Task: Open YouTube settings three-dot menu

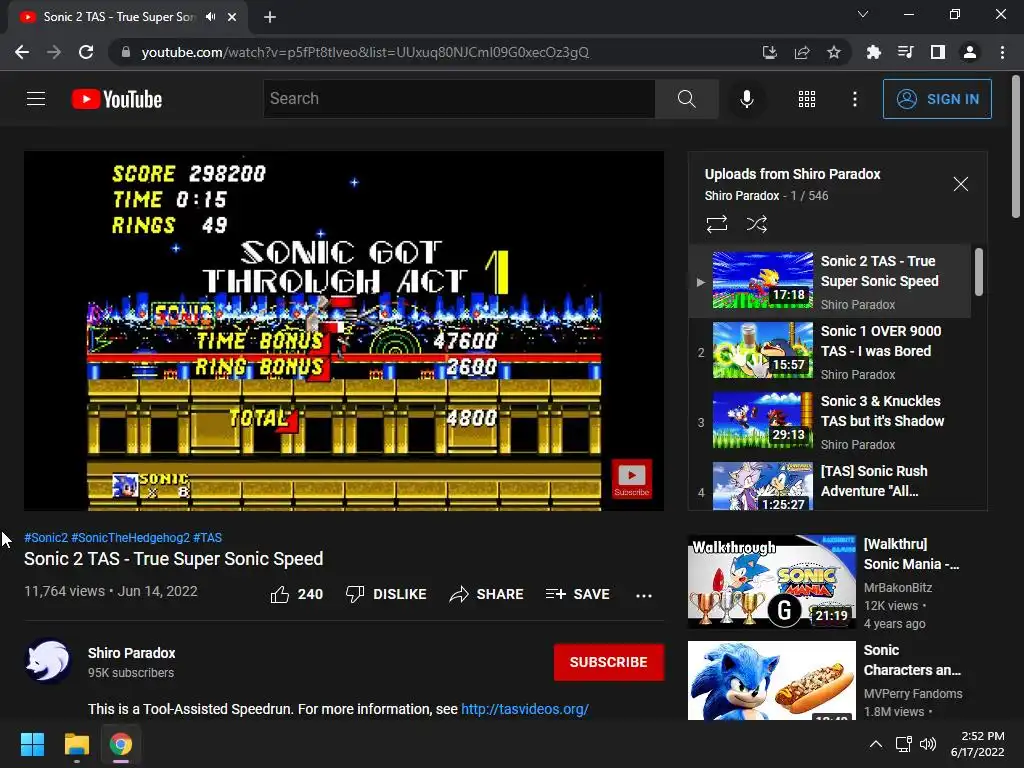Action: click(x=854, y=99)
